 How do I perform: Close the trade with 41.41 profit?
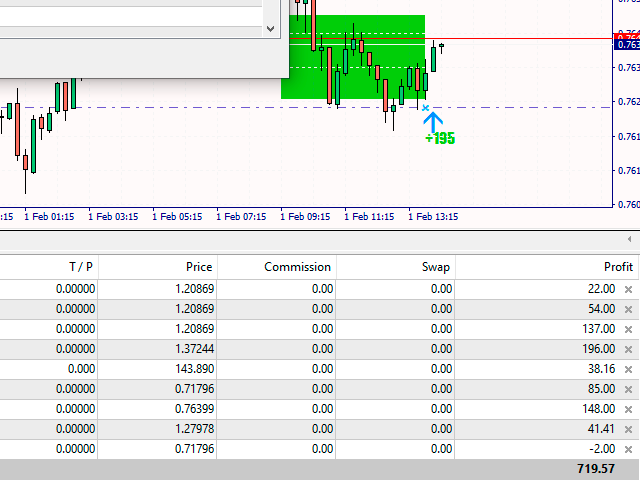coord(628,430)
